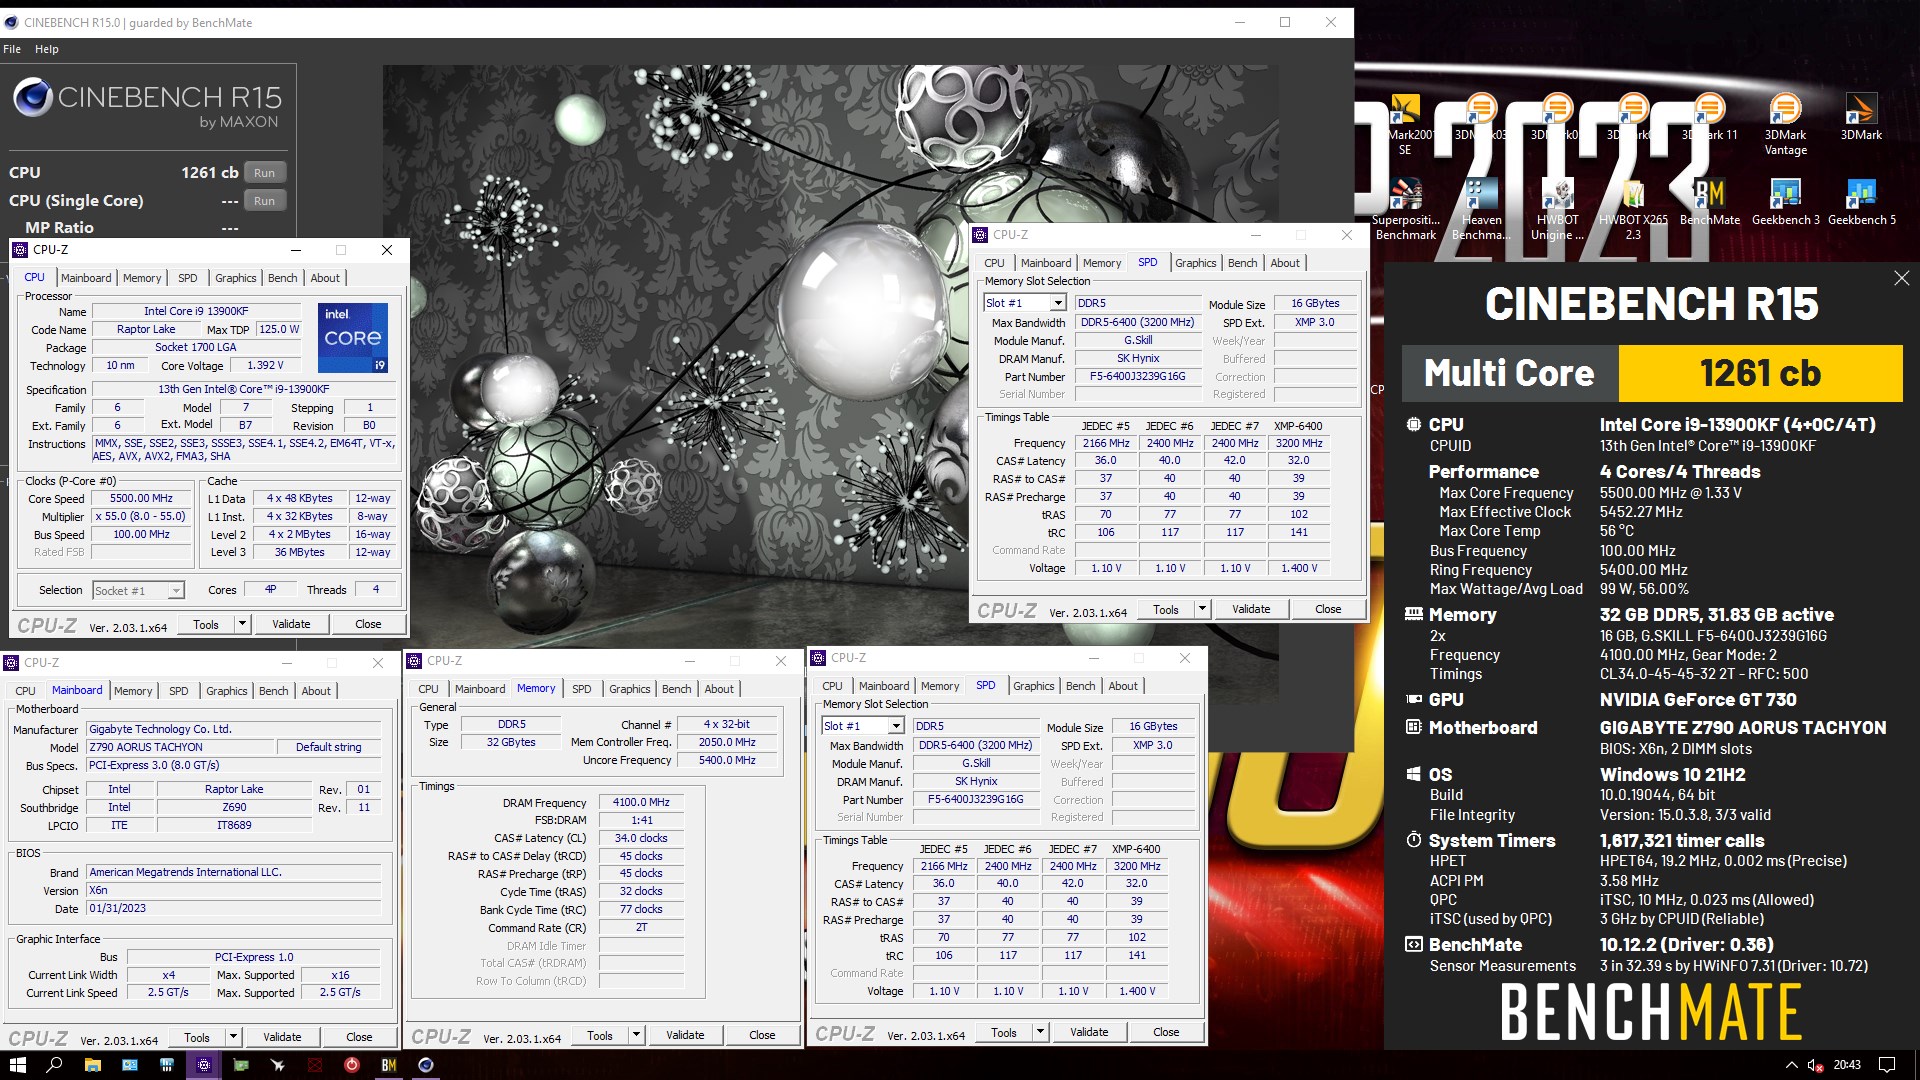The height and width of the screenshot is (1080, 1920).
Task: Launch the BenchMate desktop shortcut
Action: tap(1709, 202)
